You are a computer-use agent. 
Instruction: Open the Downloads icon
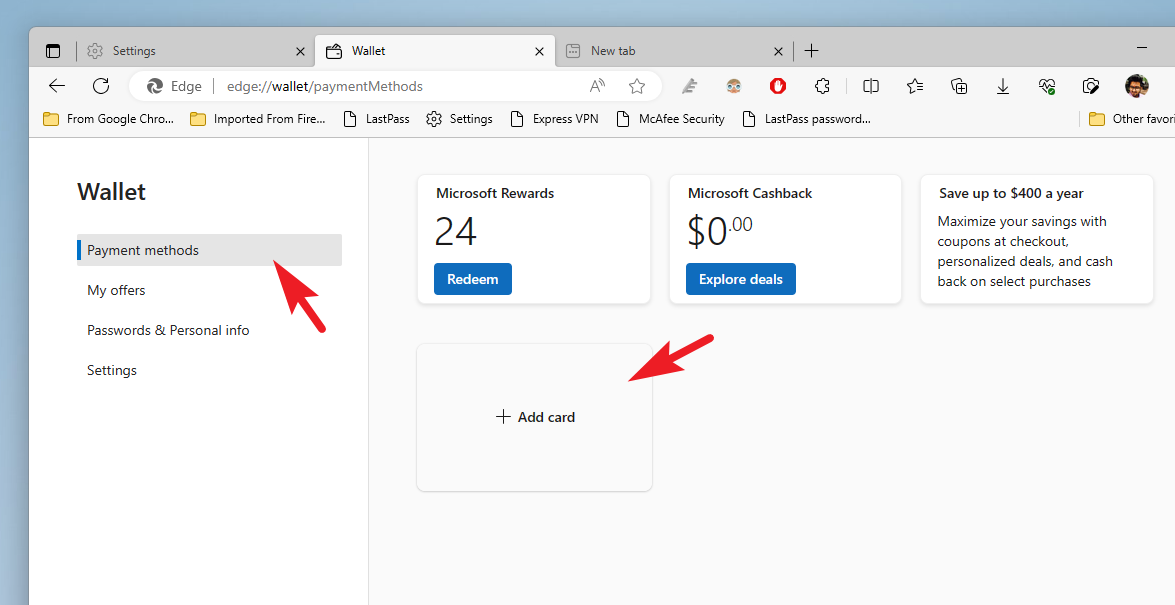click(x=1003, y=86)
